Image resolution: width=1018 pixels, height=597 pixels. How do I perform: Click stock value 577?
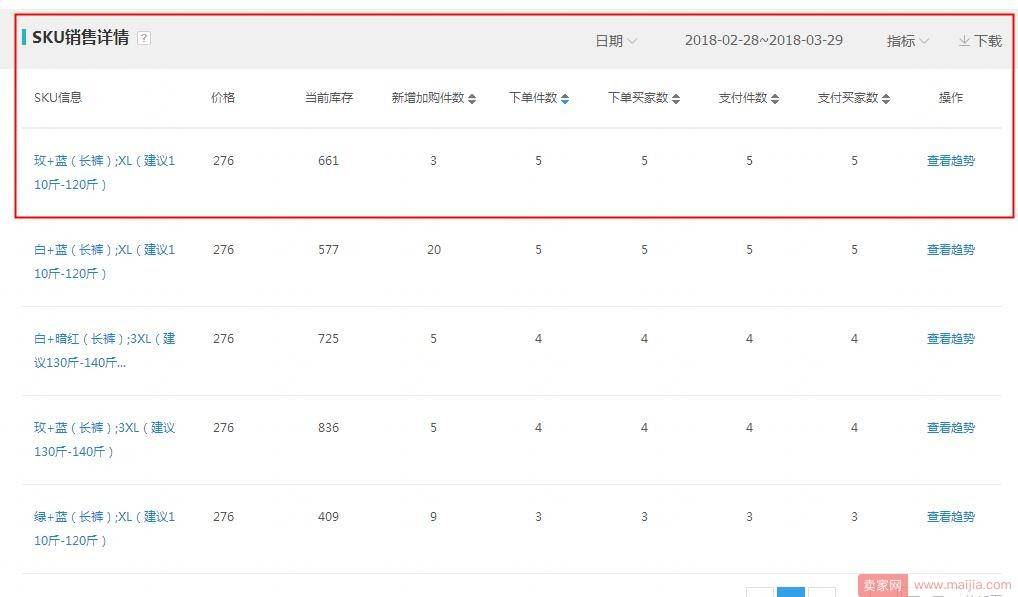329,250
